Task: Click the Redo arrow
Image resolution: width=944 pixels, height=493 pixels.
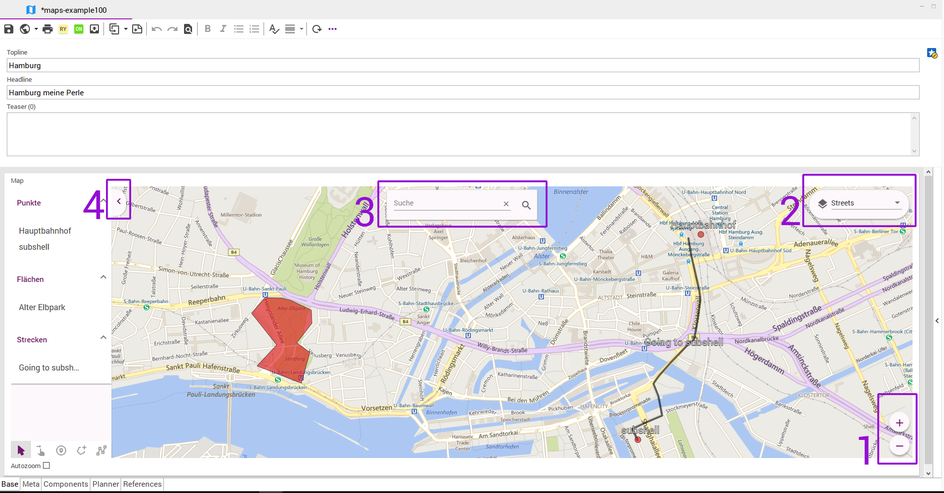Action: point(172,29)
